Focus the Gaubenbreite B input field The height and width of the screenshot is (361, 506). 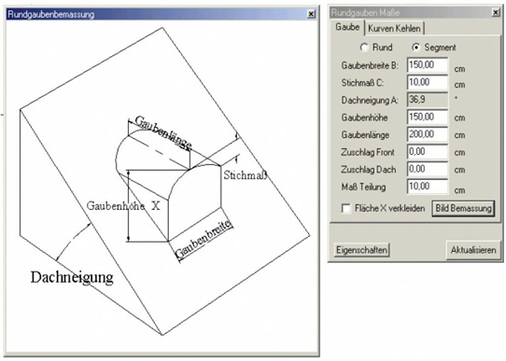427,65
